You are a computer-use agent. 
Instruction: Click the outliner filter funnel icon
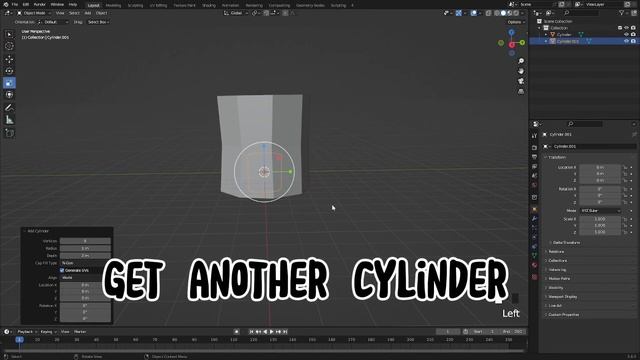(x=622, y=13)
